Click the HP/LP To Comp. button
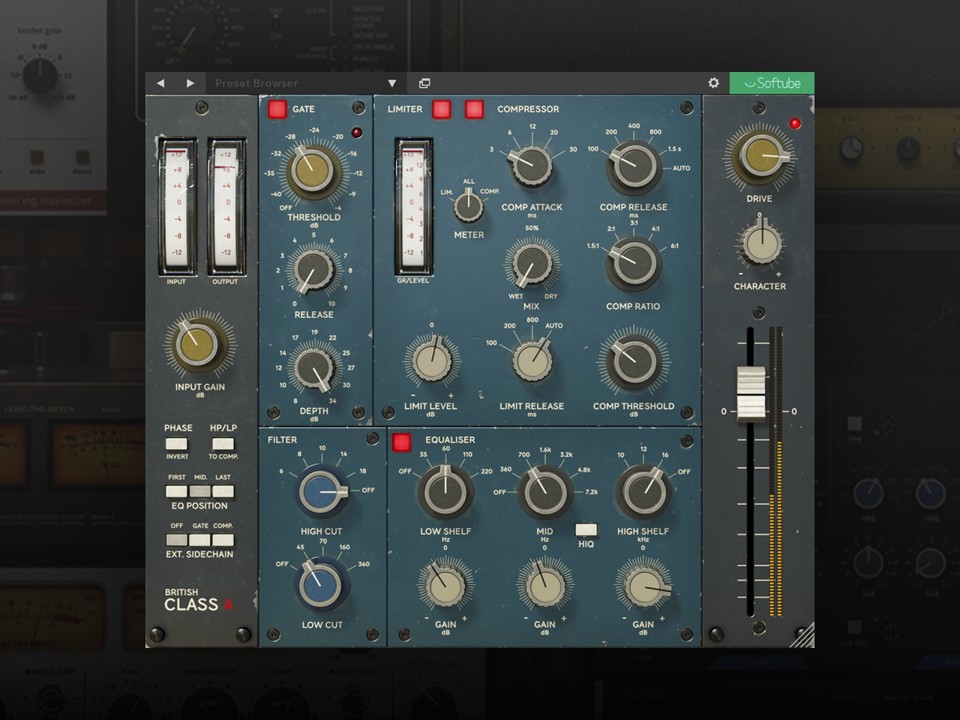Viewport: 960px width, 720px height. click(223, 443)
